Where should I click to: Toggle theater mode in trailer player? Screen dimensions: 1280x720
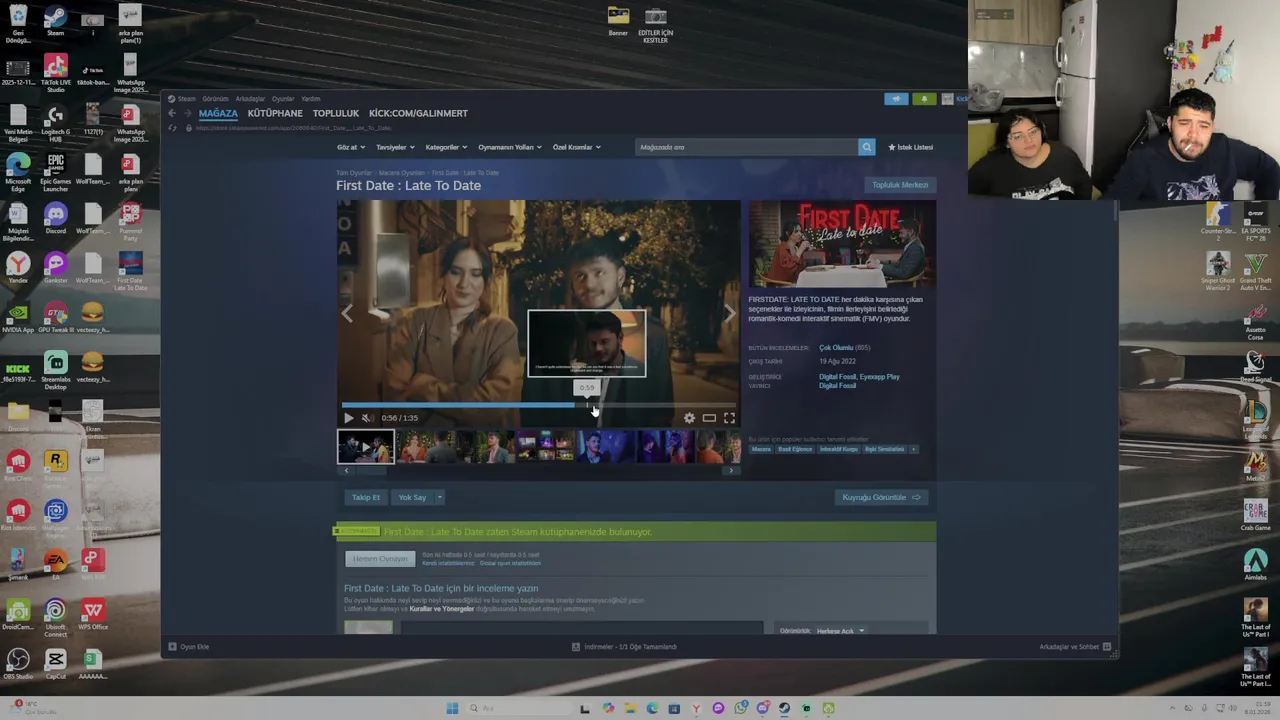[x=709, y=418]
